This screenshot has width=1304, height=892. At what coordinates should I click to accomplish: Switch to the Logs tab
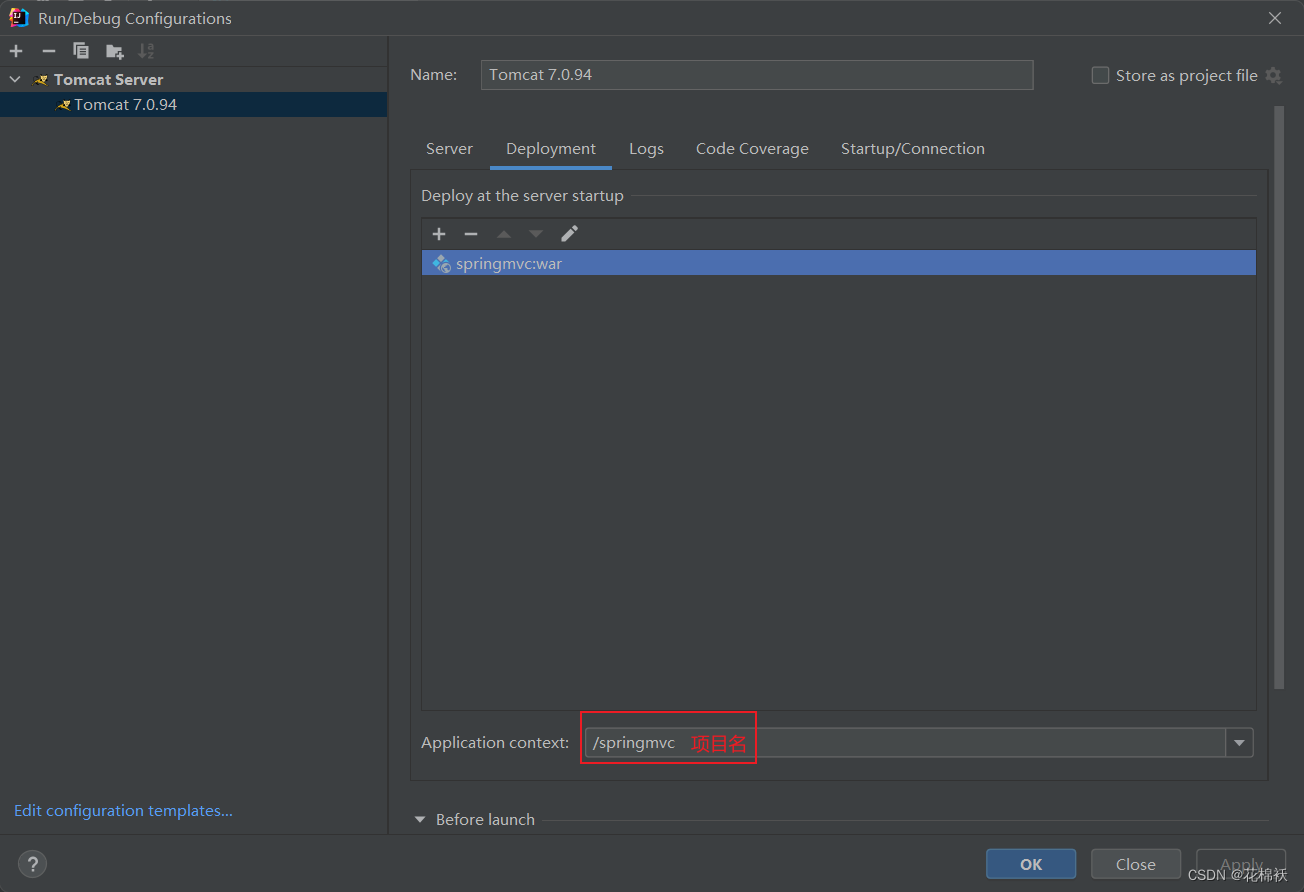[x=646, y=149]
